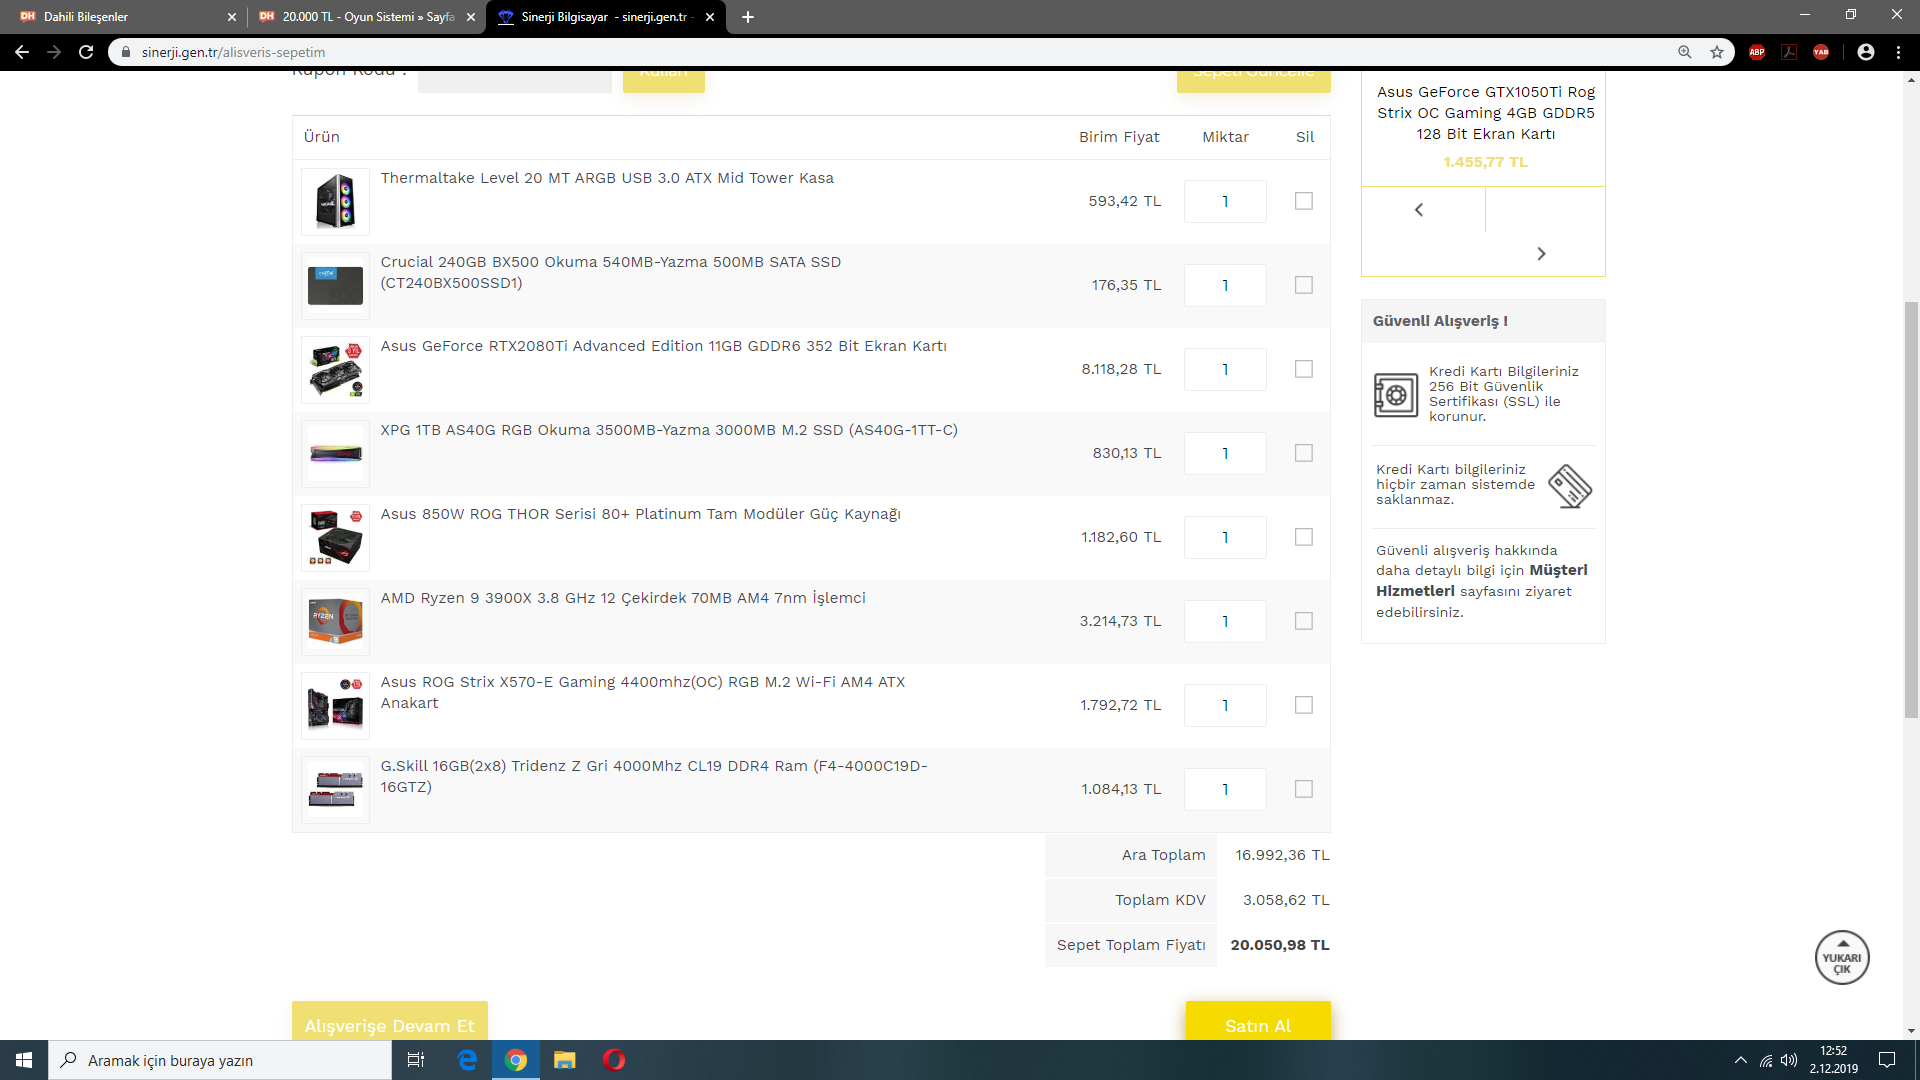Open new browser tab with plus icon

748,17
